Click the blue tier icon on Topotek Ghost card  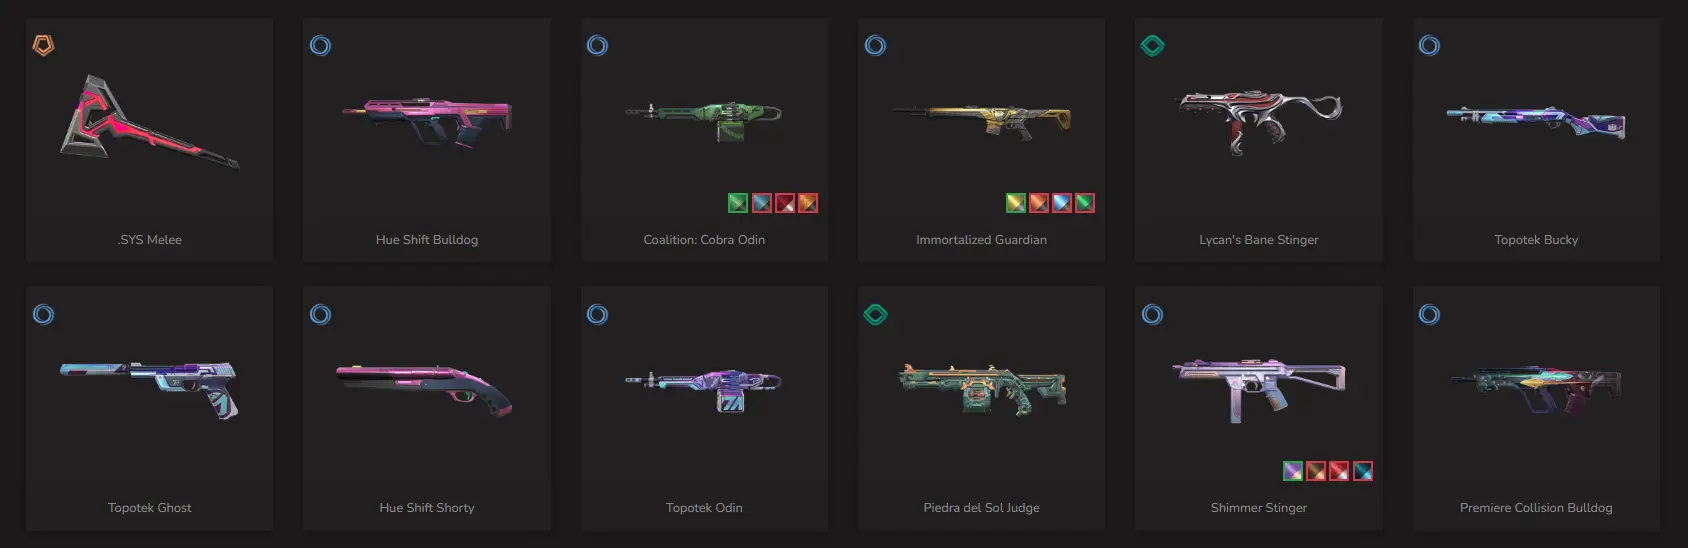tap(43, 314)
